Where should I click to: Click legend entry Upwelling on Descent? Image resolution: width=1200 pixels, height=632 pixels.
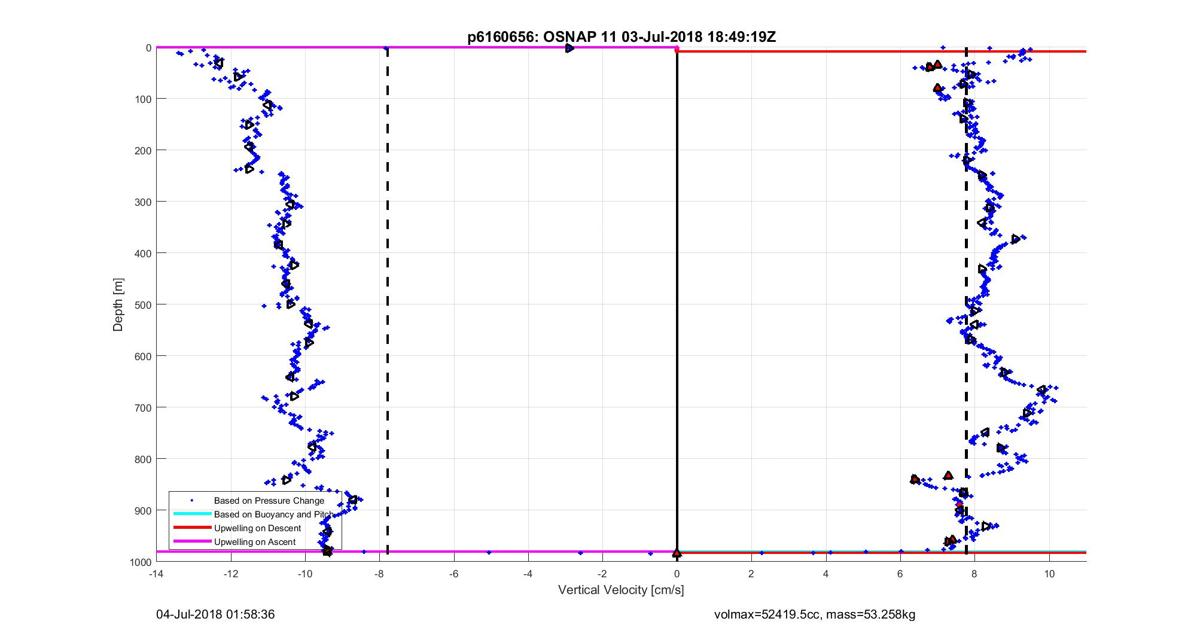pos(259,528)
